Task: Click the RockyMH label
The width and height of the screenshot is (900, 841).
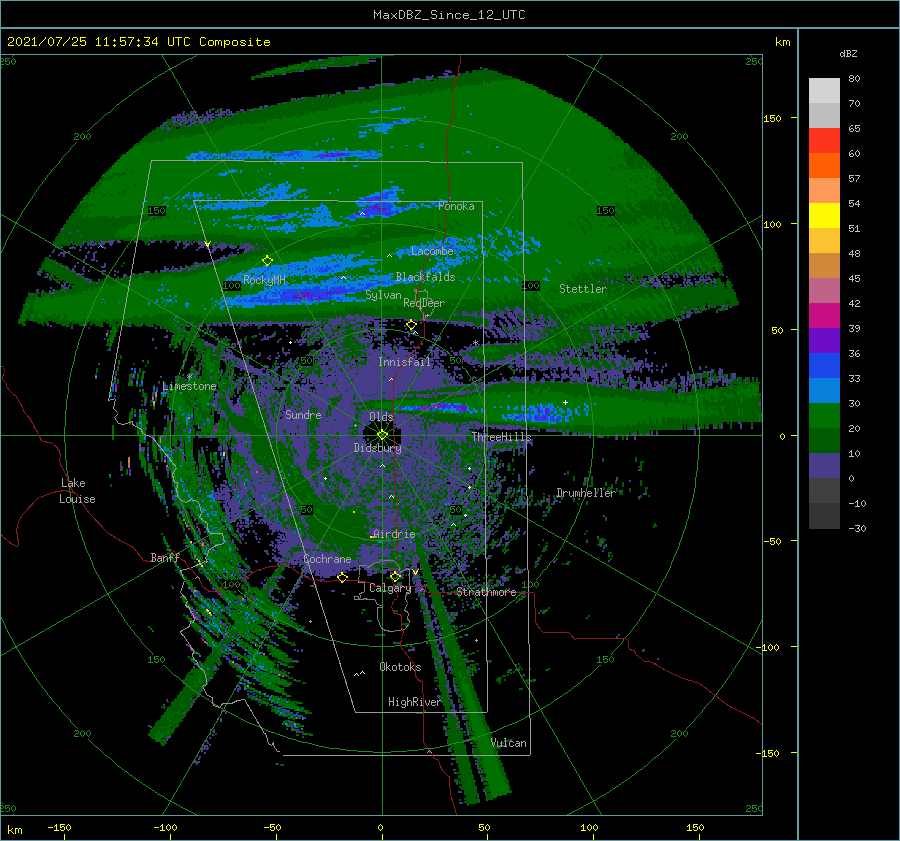Action: click(264, 280)
